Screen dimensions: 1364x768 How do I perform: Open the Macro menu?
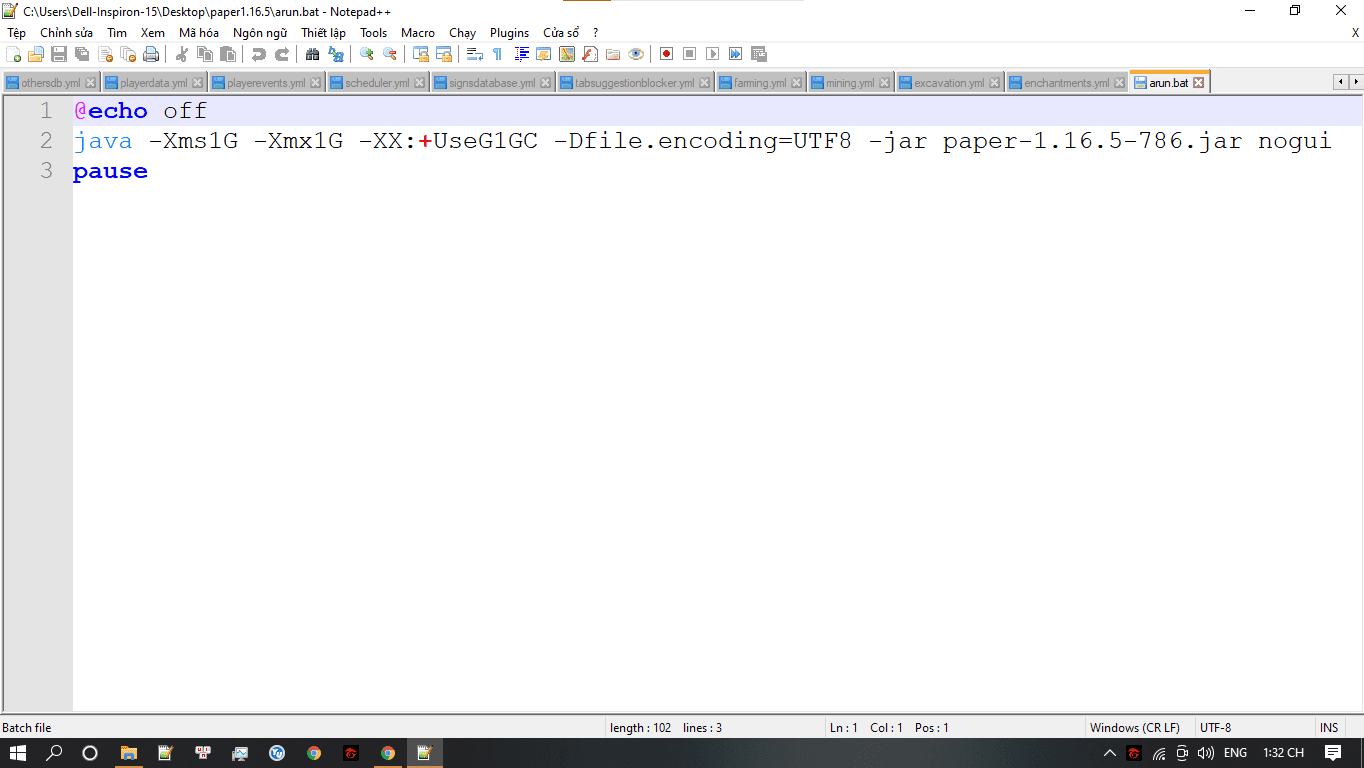coord(418,33)
